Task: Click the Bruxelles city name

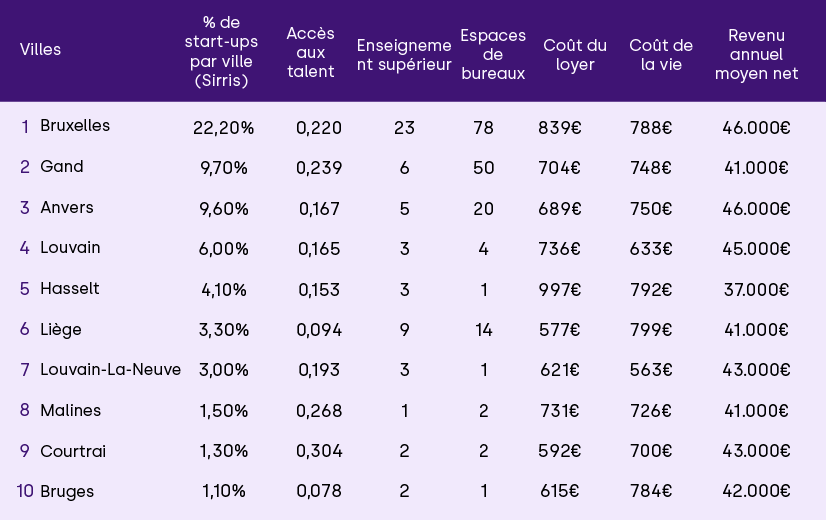Action: coord(75,126)
